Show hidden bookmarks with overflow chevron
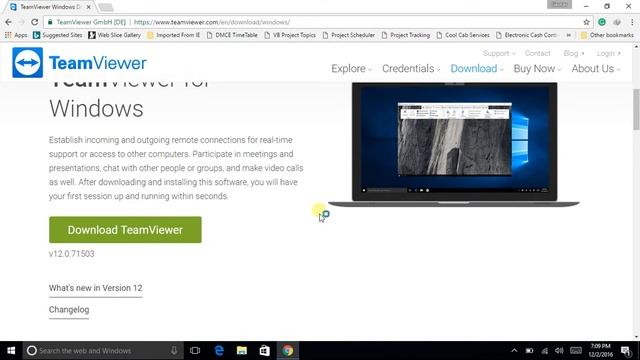Image resolution: width=640 pixels, height=360 pixels. [x=569, y=35]
